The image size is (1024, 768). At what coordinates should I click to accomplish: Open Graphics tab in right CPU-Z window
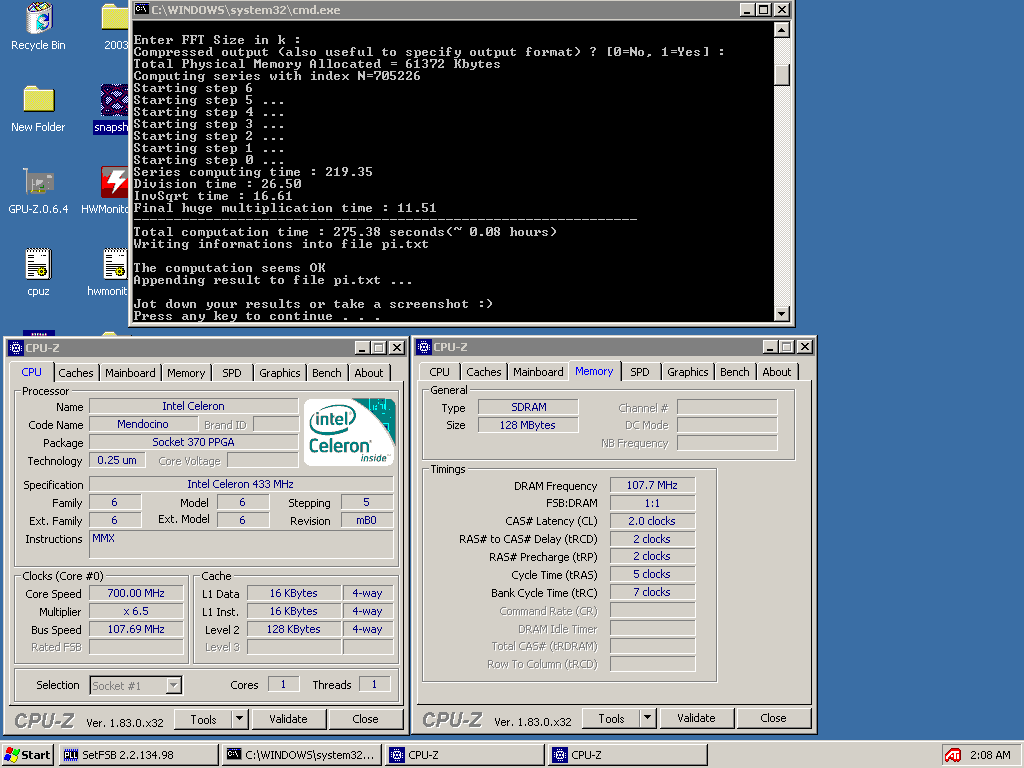[688, 372]
